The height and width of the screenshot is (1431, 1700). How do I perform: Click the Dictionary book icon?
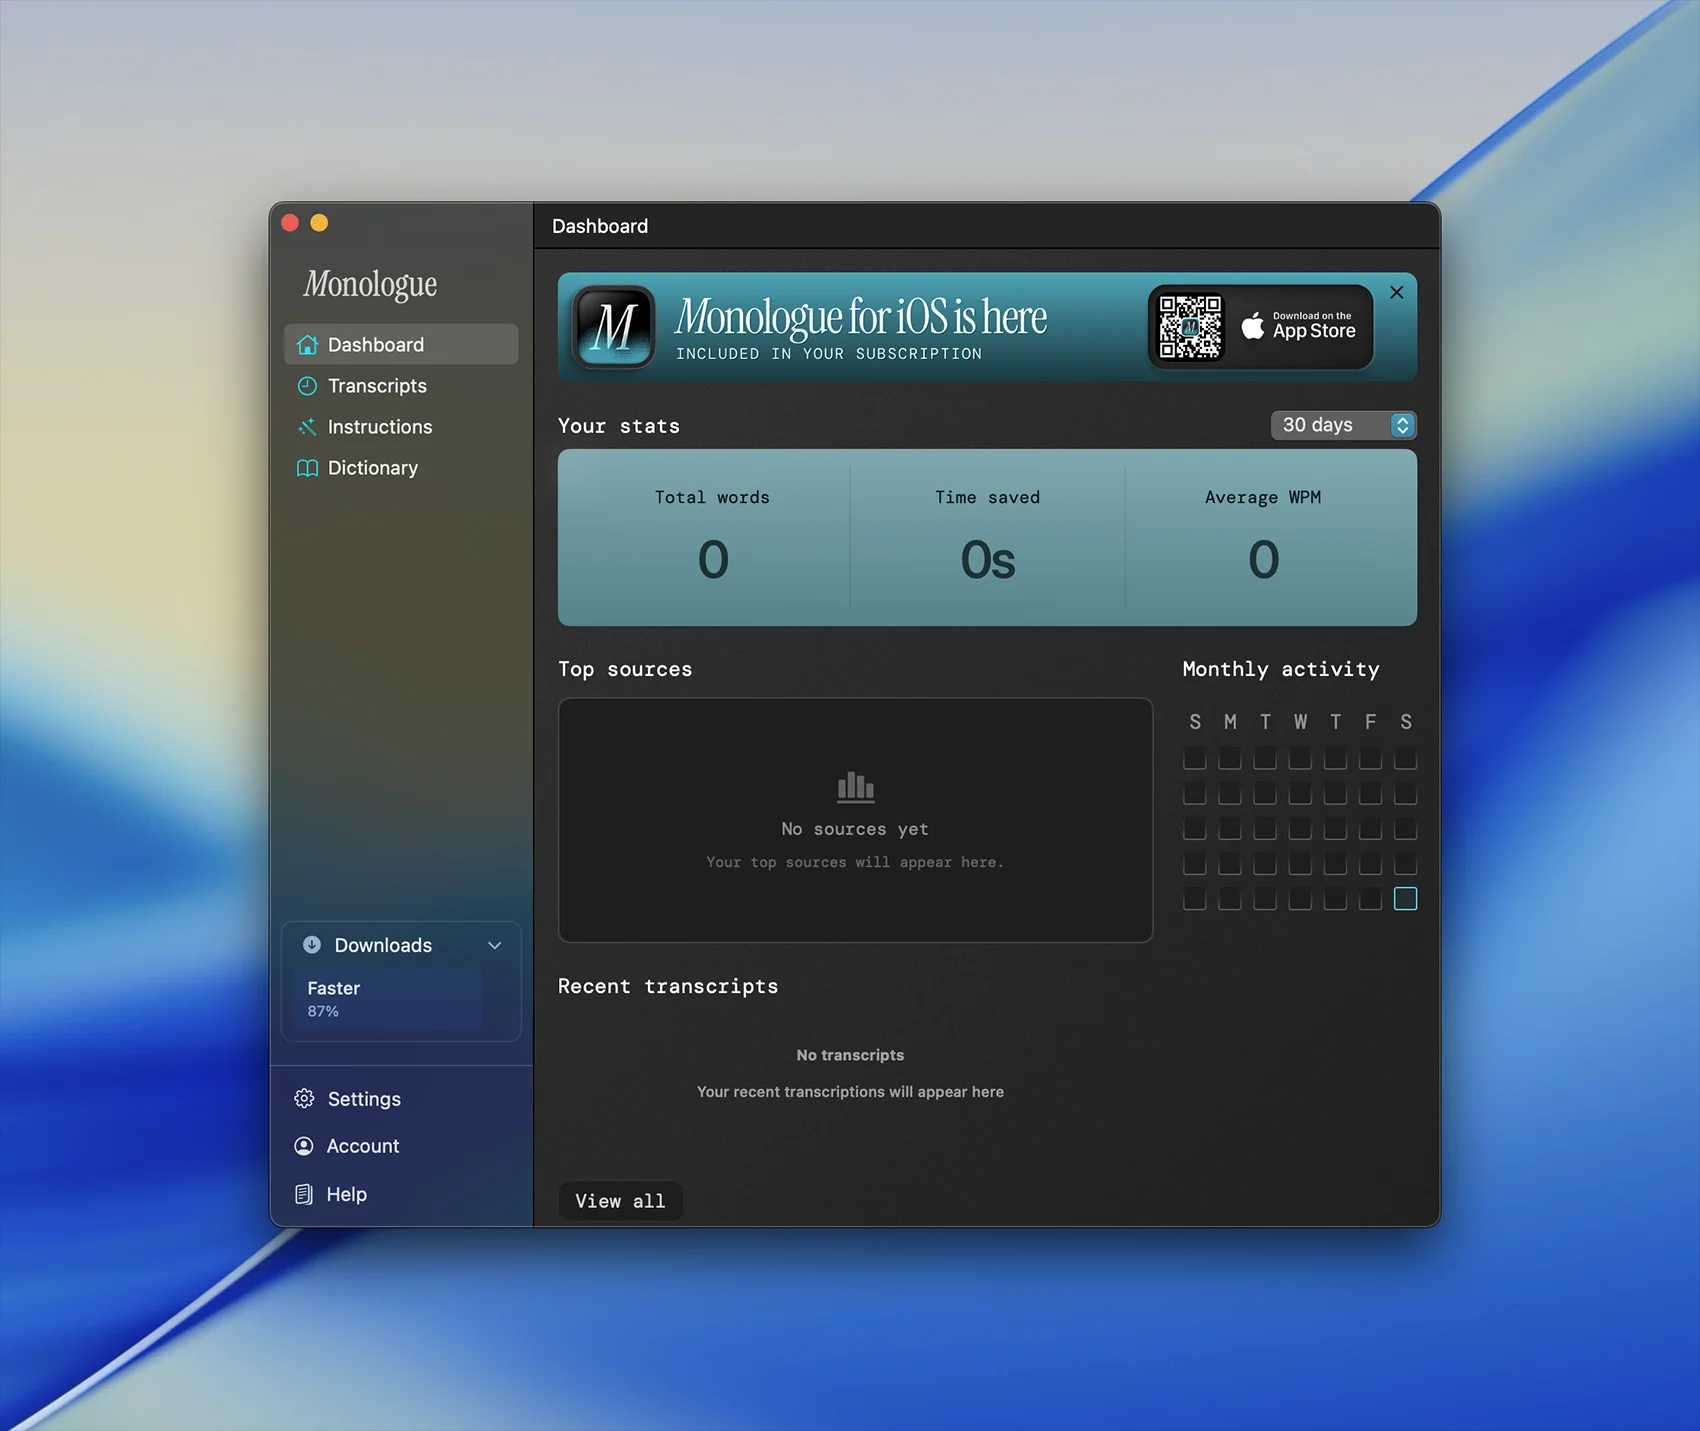pyautogui.click(x=307, y=468)
